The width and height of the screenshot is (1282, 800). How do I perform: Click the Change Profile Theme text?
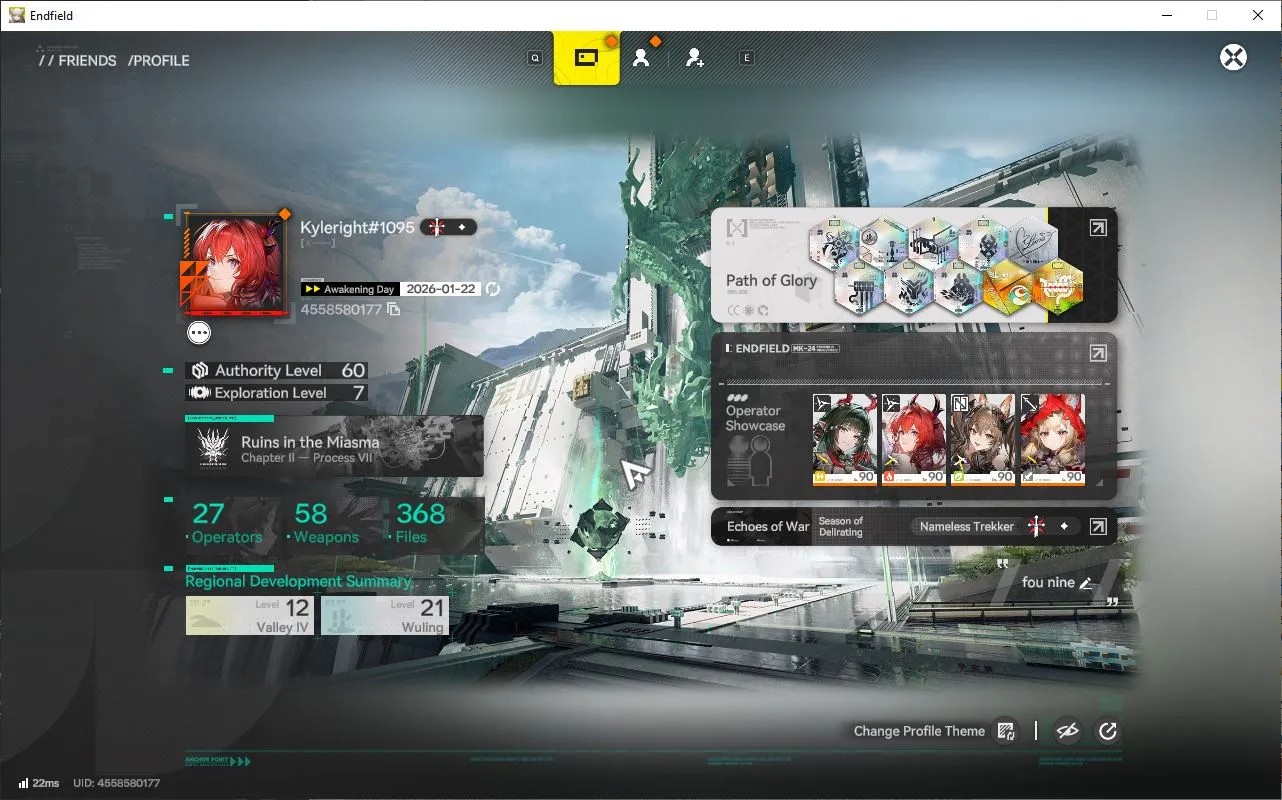919,731
